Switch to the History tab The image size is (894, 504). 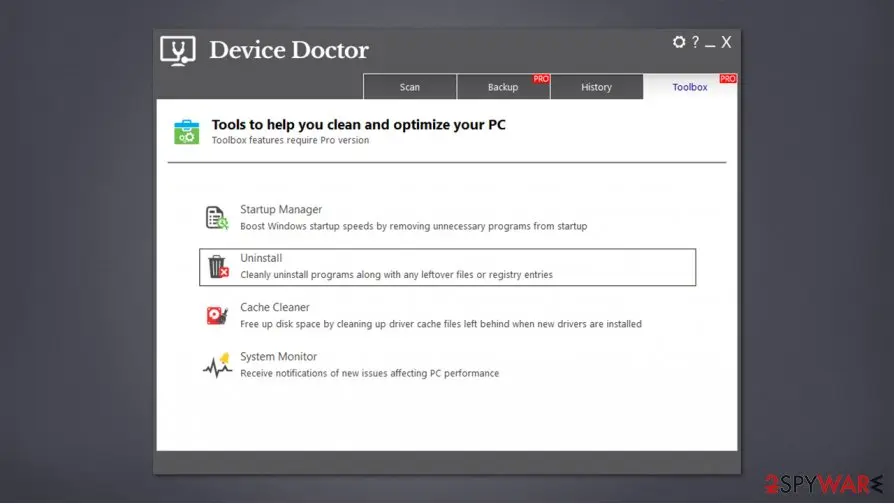point(596,87)
